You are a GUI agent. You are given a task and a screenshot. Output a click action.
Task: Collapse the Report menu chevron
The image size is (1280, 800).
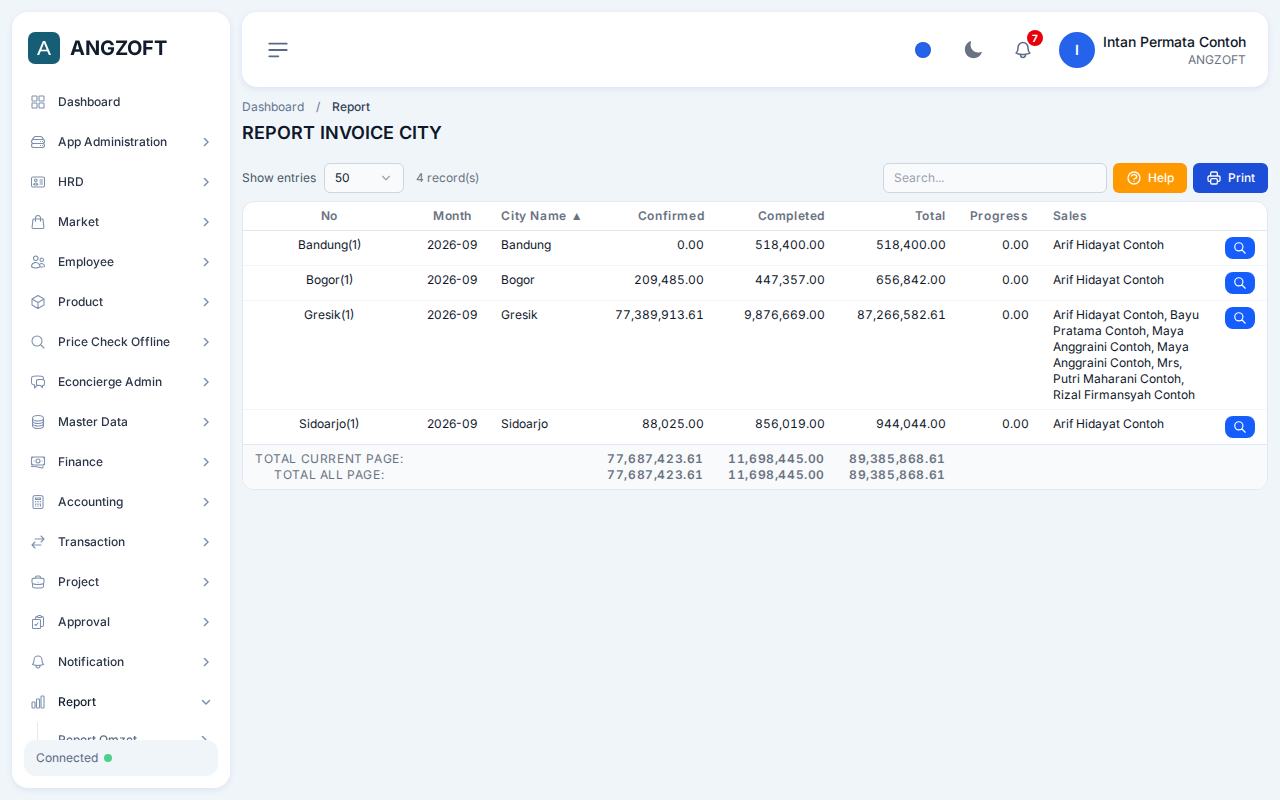point(206,702)
